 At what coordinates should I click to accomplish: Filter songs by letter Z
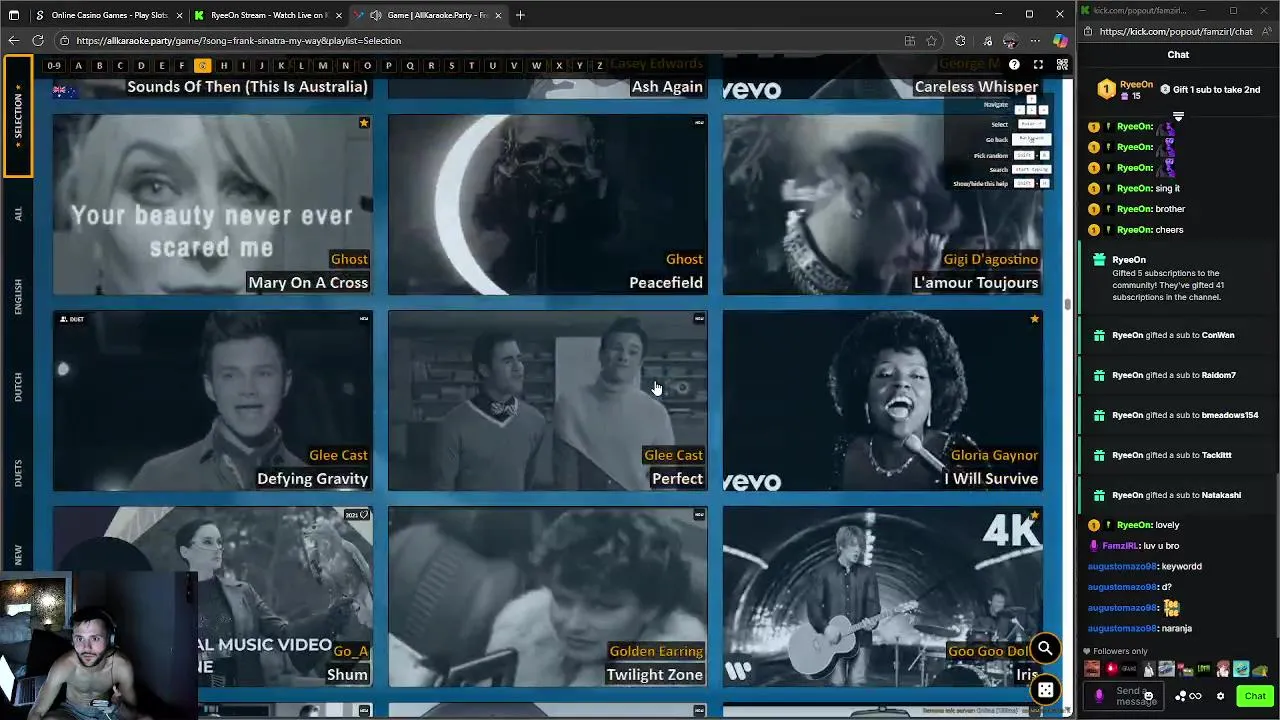pos(599,66)
